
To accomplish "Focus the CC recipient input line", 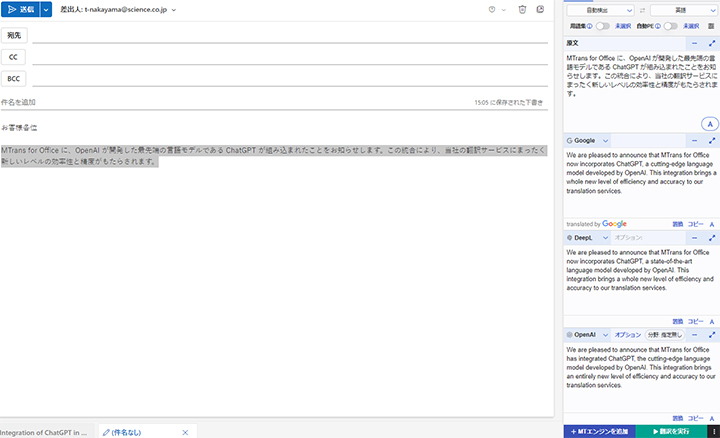I will pos(290,57).
